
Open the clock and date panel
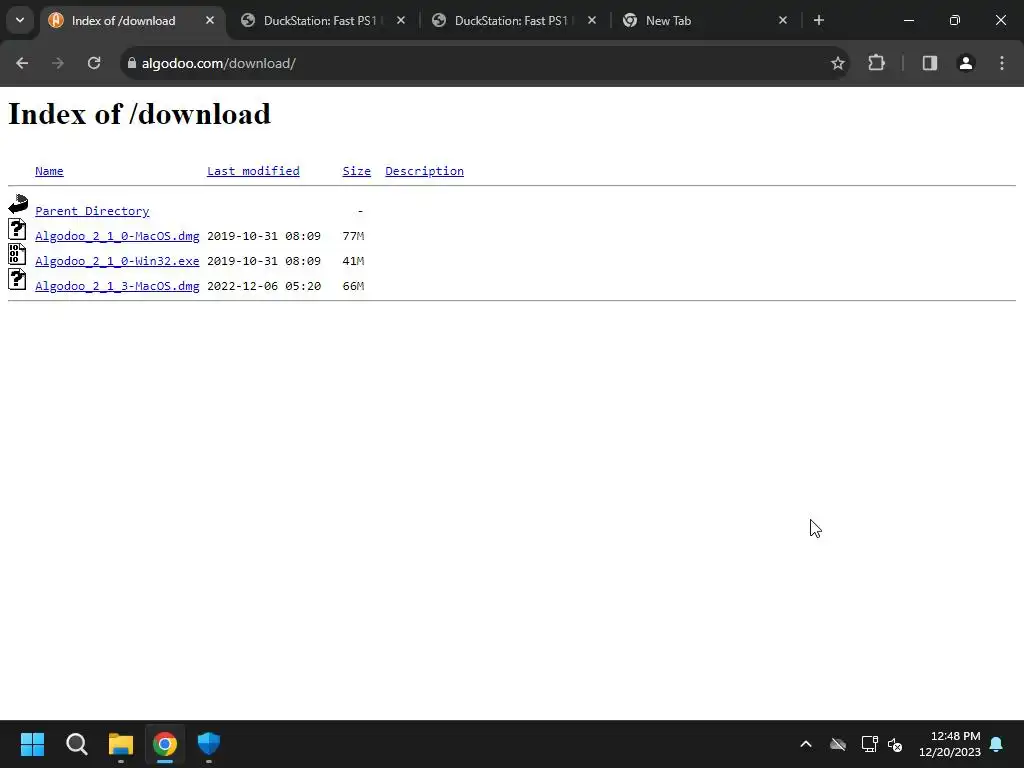(950, 744)
